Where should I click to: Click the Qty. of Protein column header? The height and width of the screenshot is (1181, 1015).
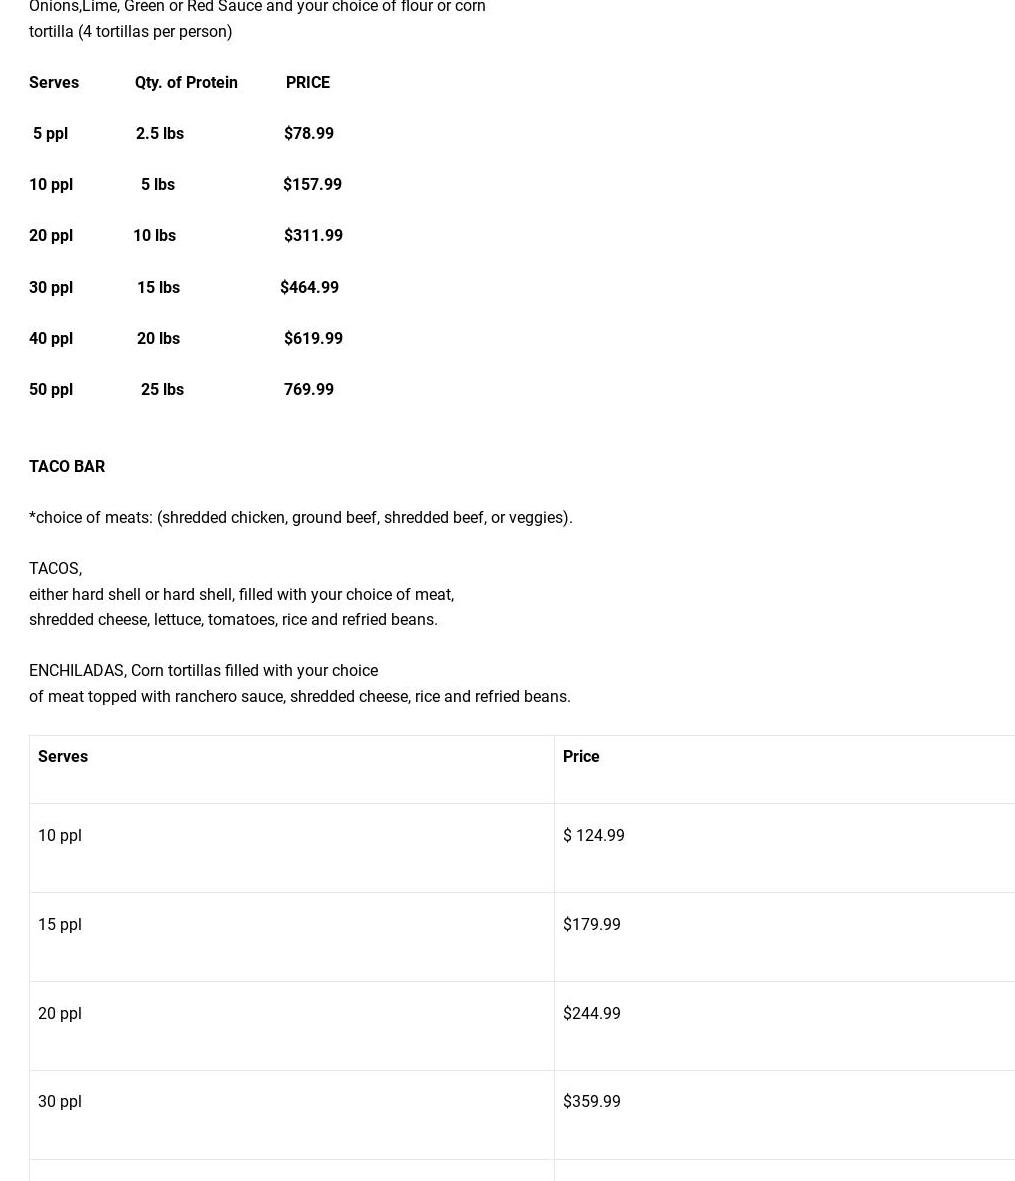tap(186, 82)
